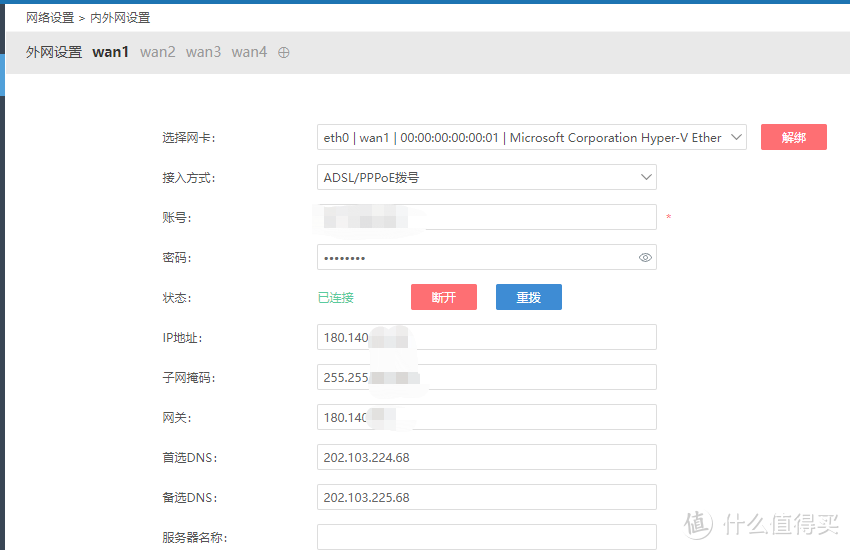Add a new WAN line with plus icon
This screenshot has height=550, width=850.
pyautogui.click(x=284, y=53)
